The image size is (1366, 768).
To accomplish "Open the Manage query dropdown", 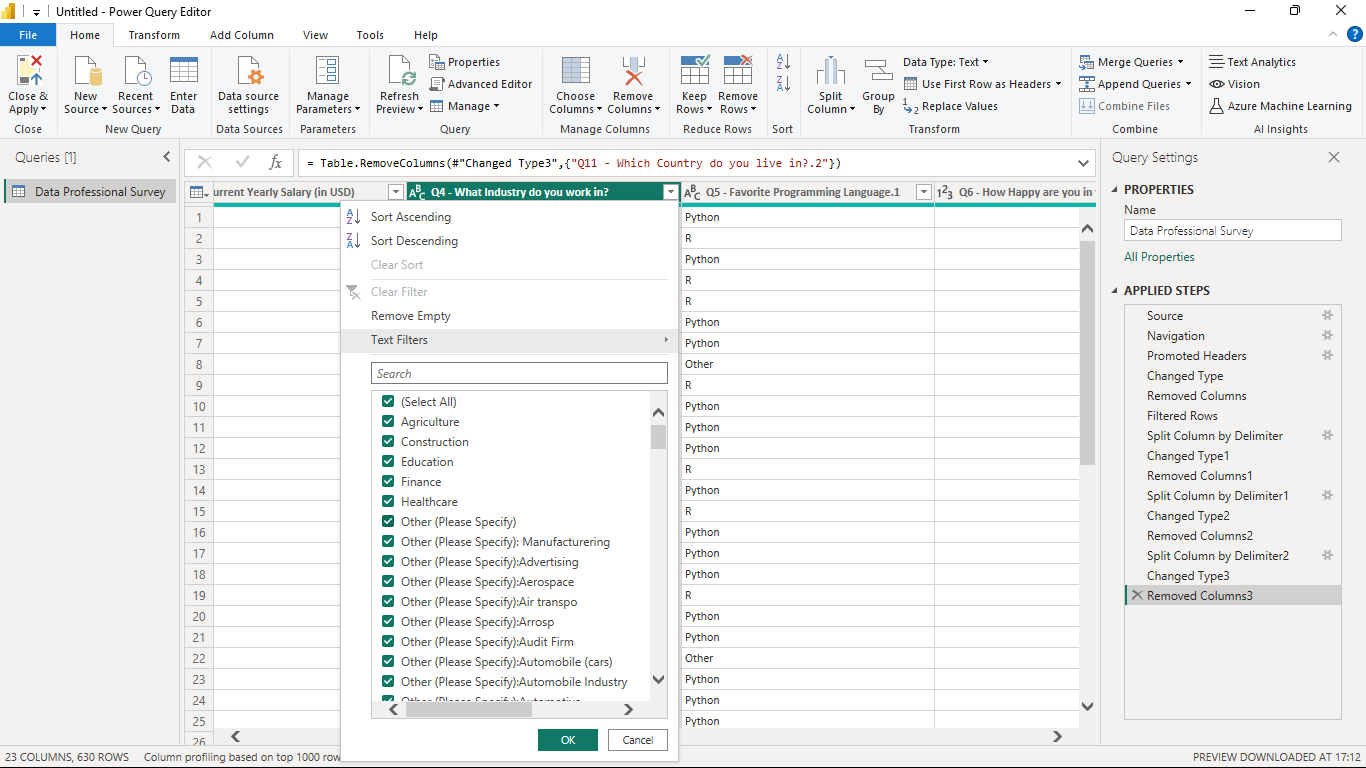I will [x=465, y=106].
